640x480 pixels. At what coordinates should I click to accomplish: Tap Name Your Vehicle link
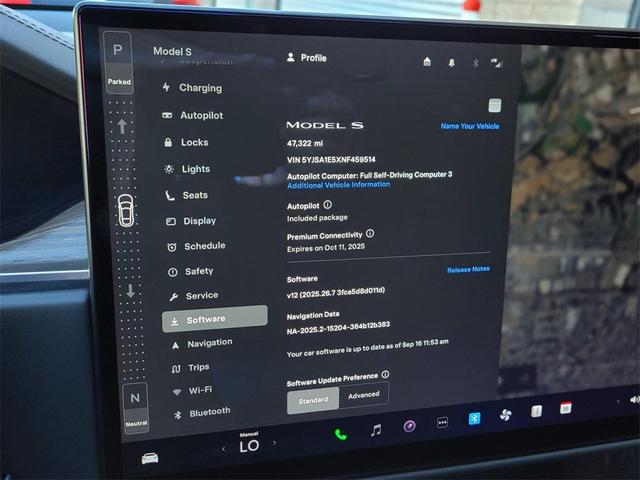point(470,127)
